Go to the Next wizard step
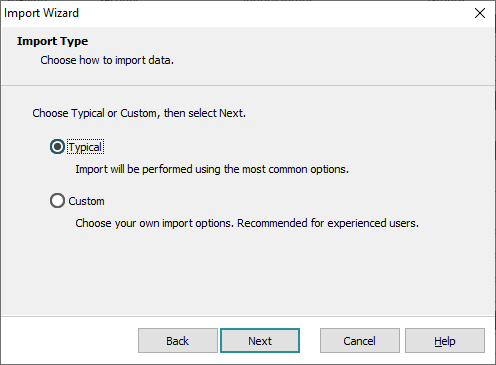Viewport: 496px width, 365px height. tap(260, 341)
